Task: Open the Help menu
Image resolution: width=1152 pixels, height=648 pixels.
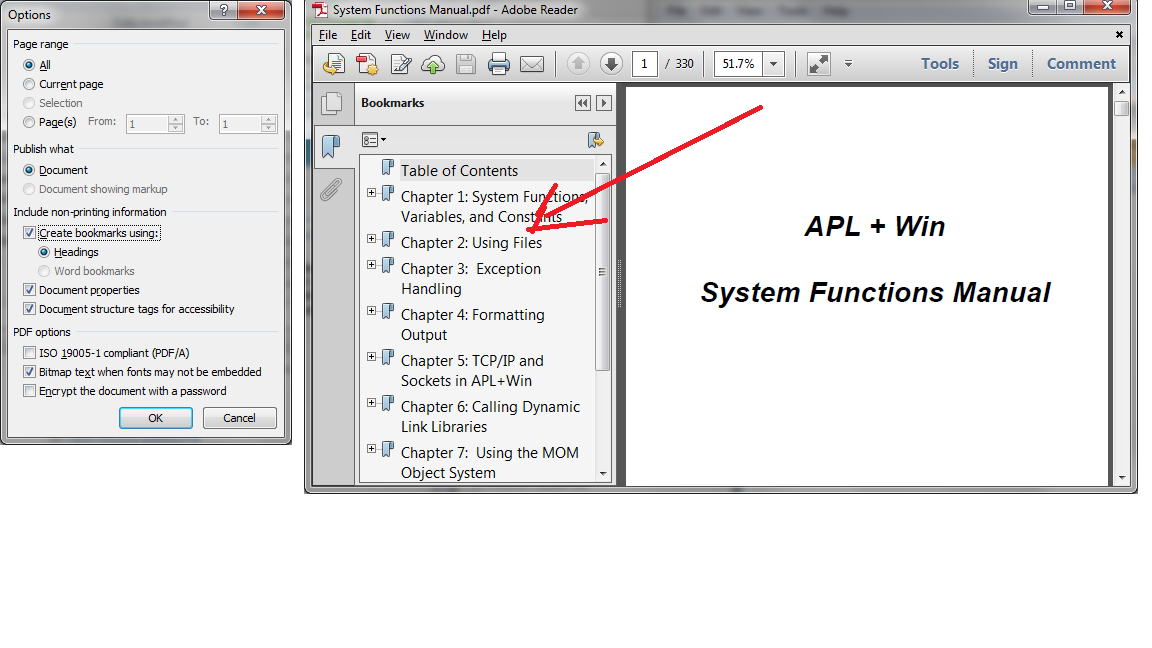Action: click(494, 35)
